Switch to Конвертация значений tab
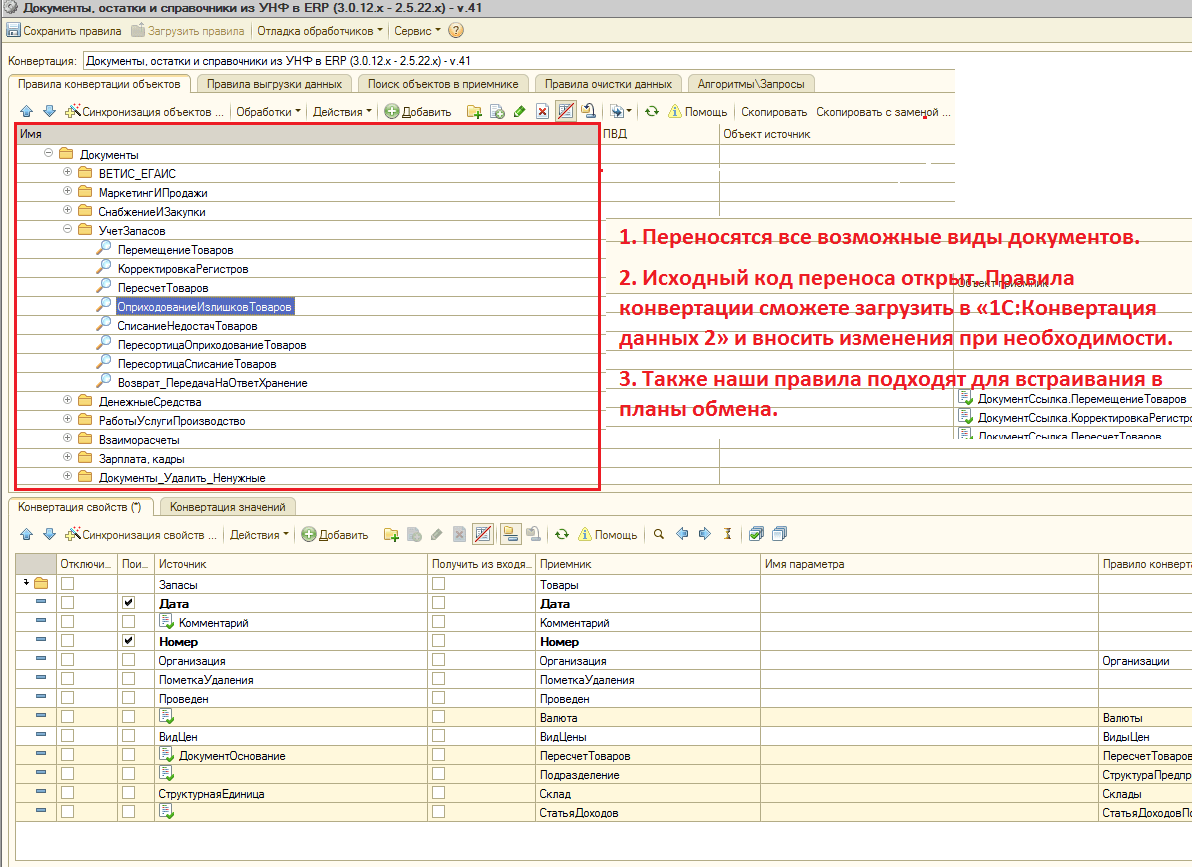The image size is (1192, 867). click(x=227, y=507)
